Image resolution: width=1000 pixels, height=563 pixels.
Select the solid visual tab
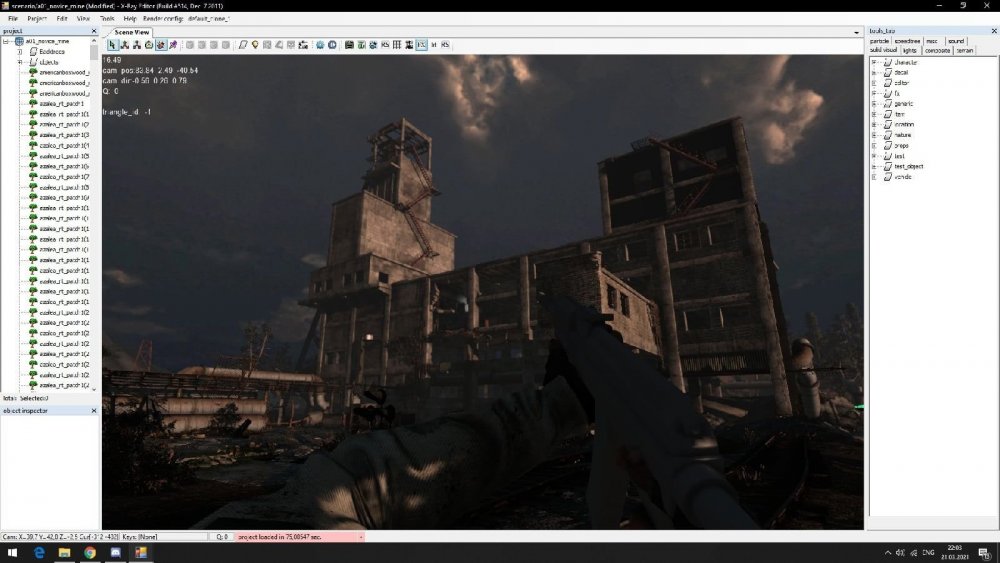tap(883, 50)
